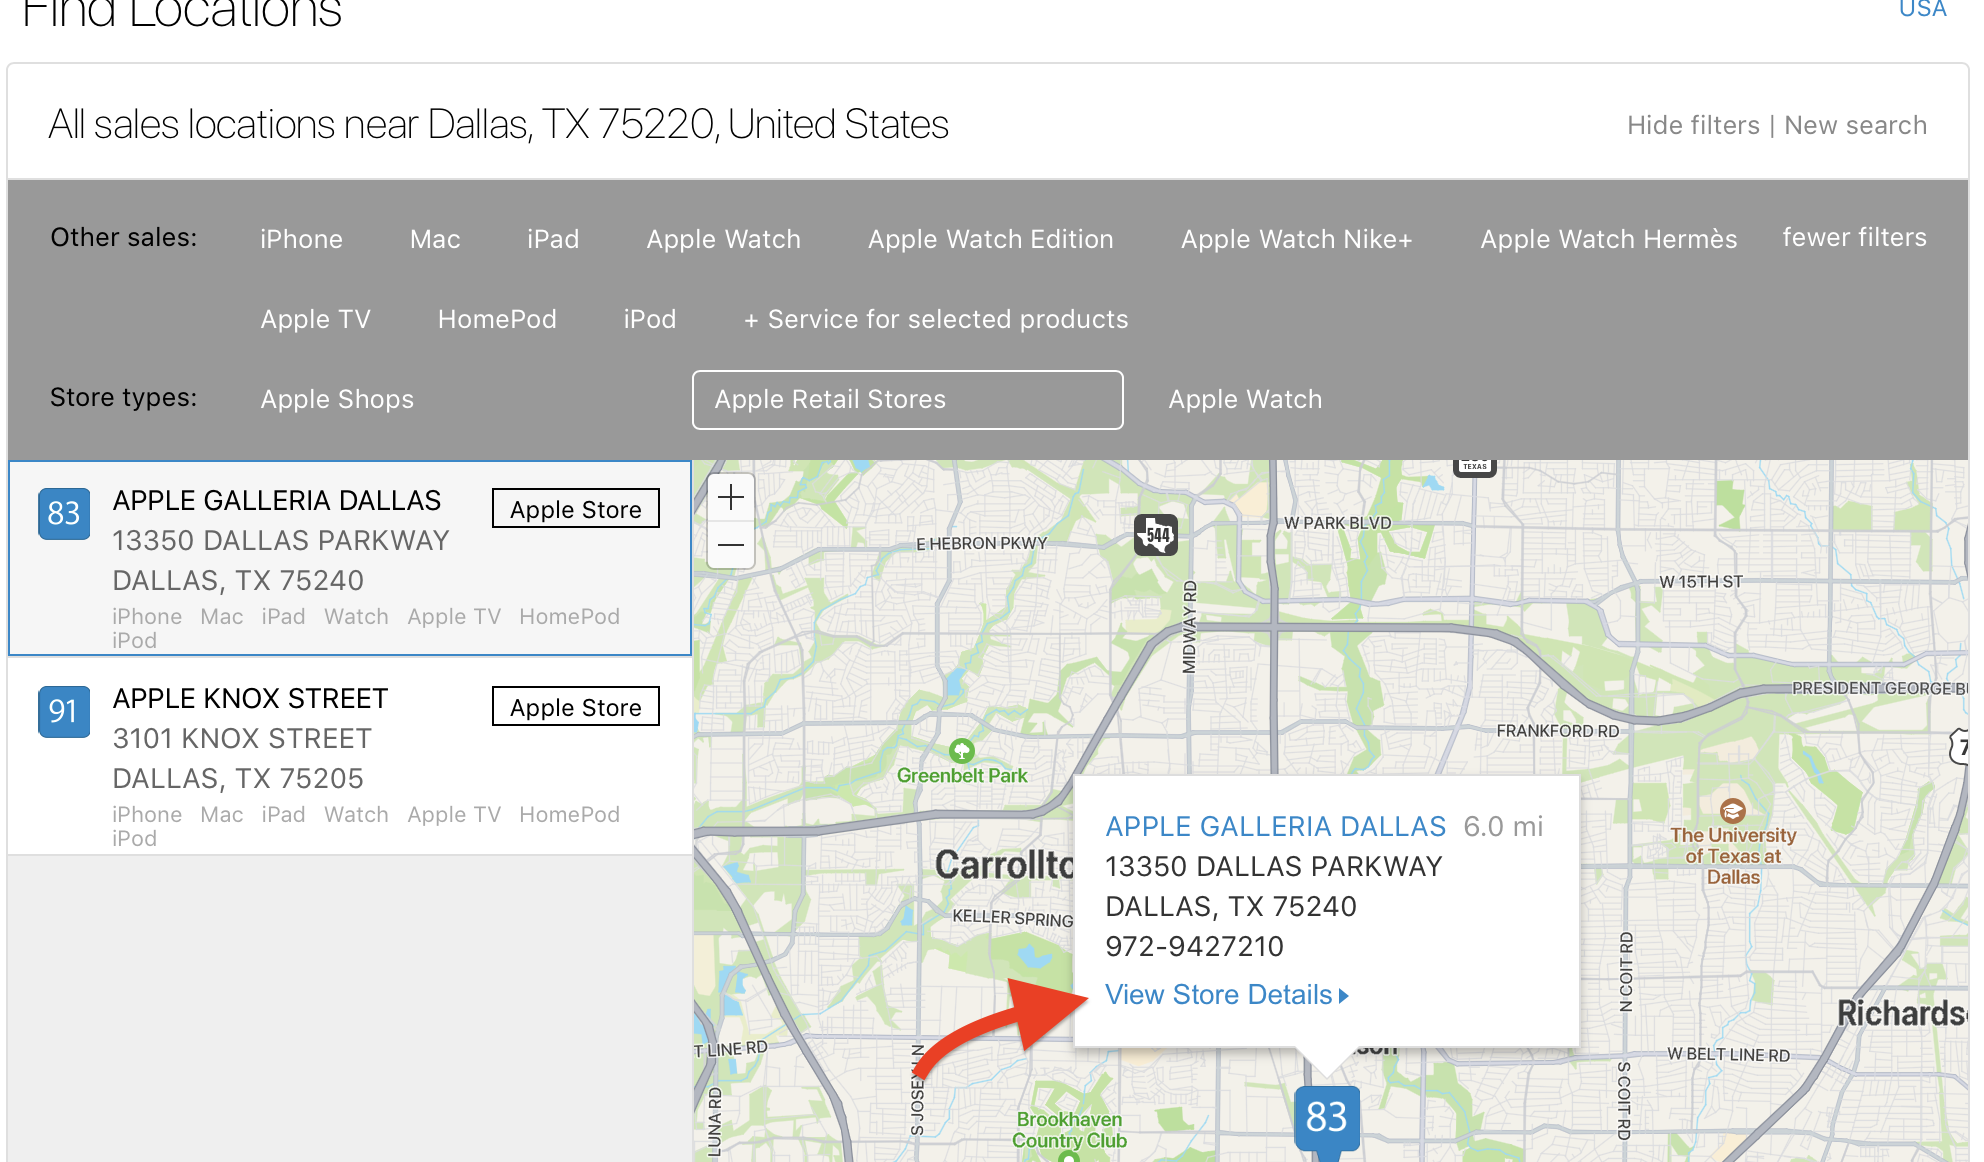Toggle the iPhone sales filter
This screenshot has height=1162, width=1984.
300,239
